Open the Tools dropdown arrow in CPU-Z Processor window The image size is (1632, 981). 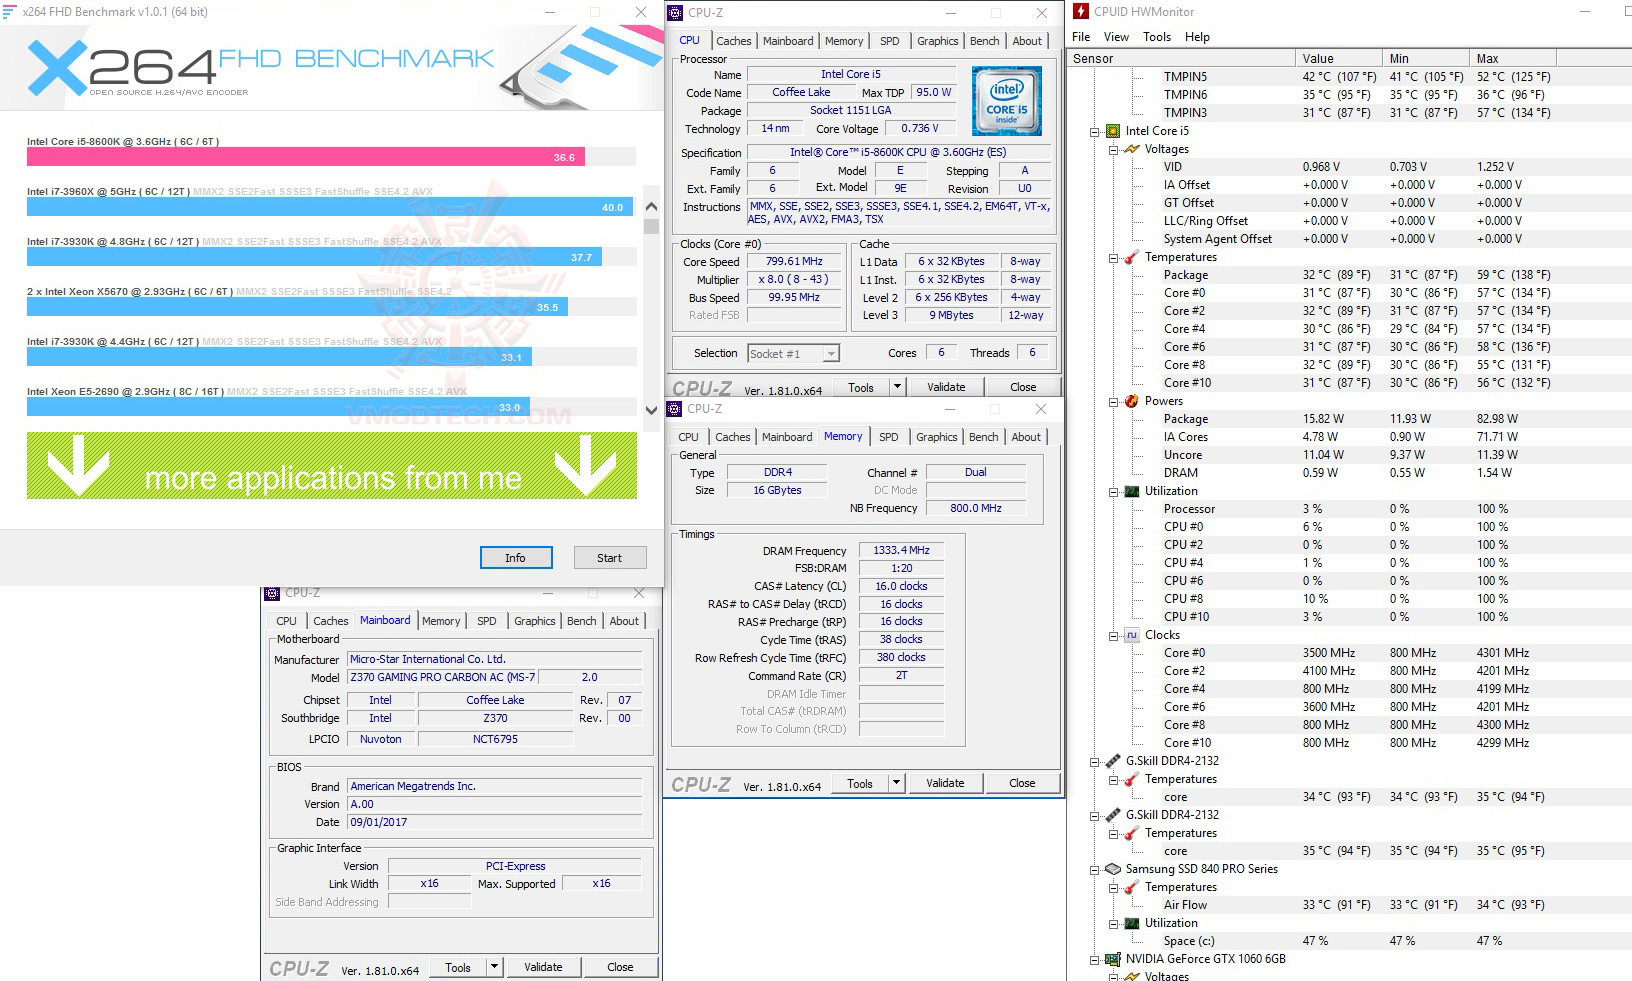pos(896,387)
